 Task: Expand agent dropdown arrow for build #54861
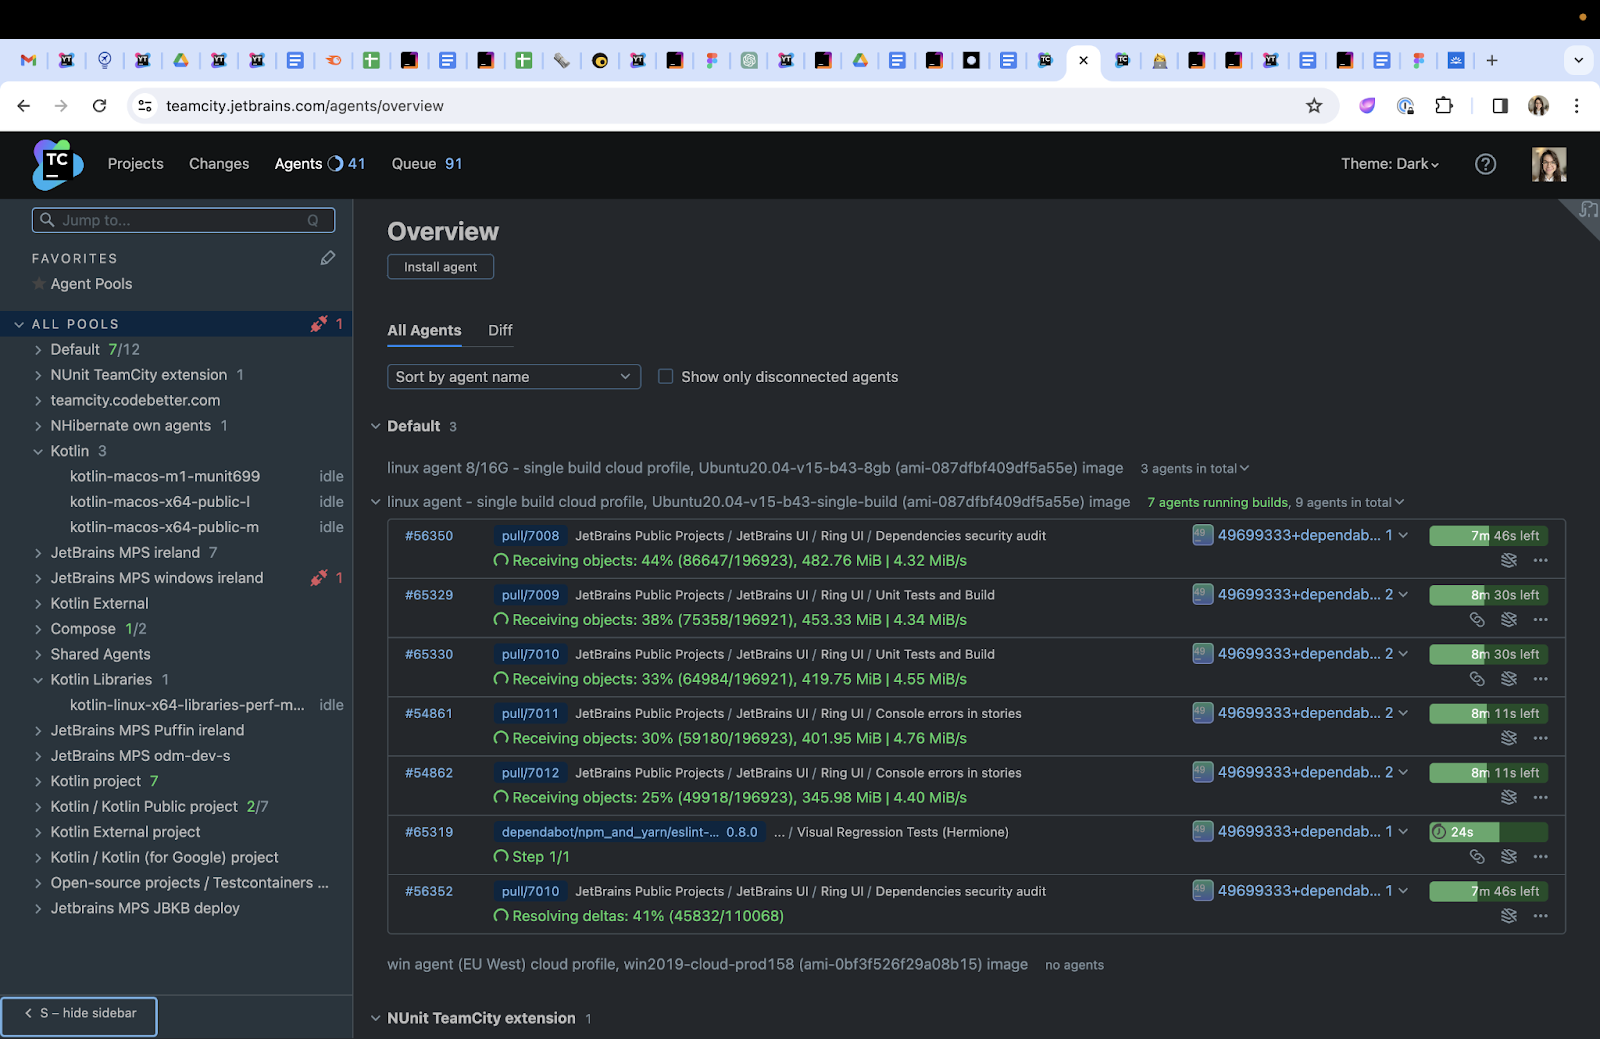(x=1403, y=713)
